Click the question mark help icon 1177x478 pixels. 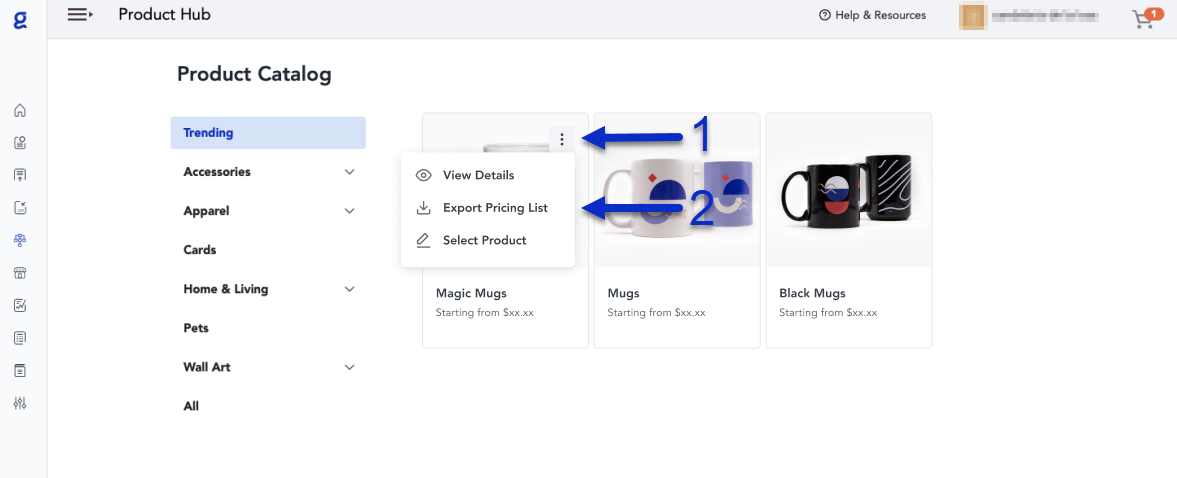click(x=825, y=15)
